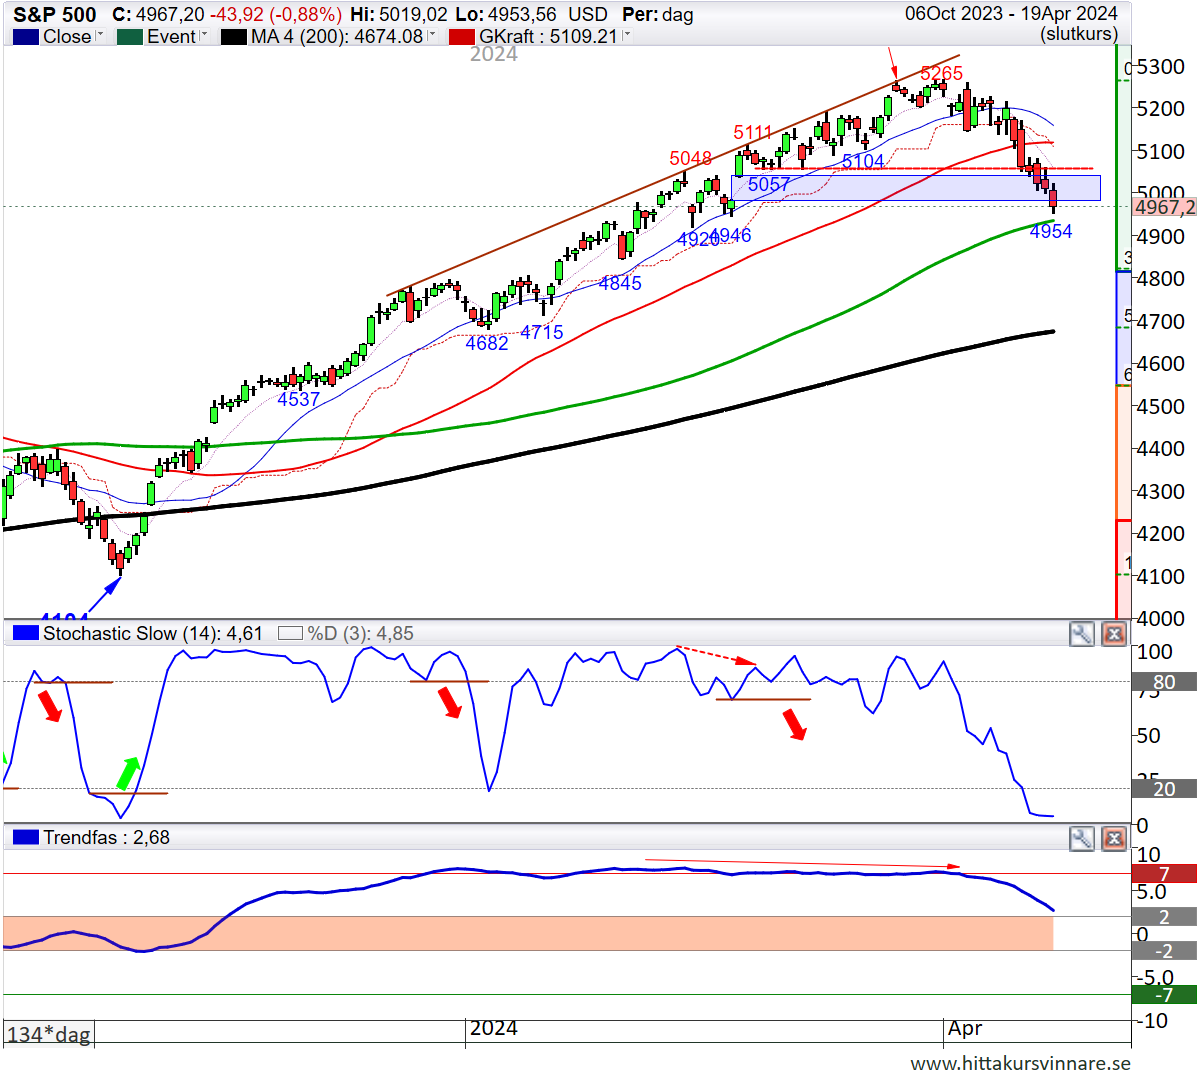Screen dimensions: 1200x1080
Task: Click the (slutkurs) label
Action: [x=1079, y=34]
